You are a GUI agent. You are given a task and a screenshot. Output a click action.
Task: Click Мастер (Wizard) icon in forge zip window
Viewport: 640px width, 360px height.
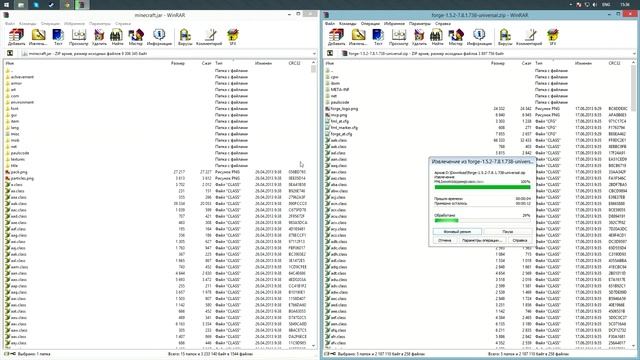coord(456,37)
